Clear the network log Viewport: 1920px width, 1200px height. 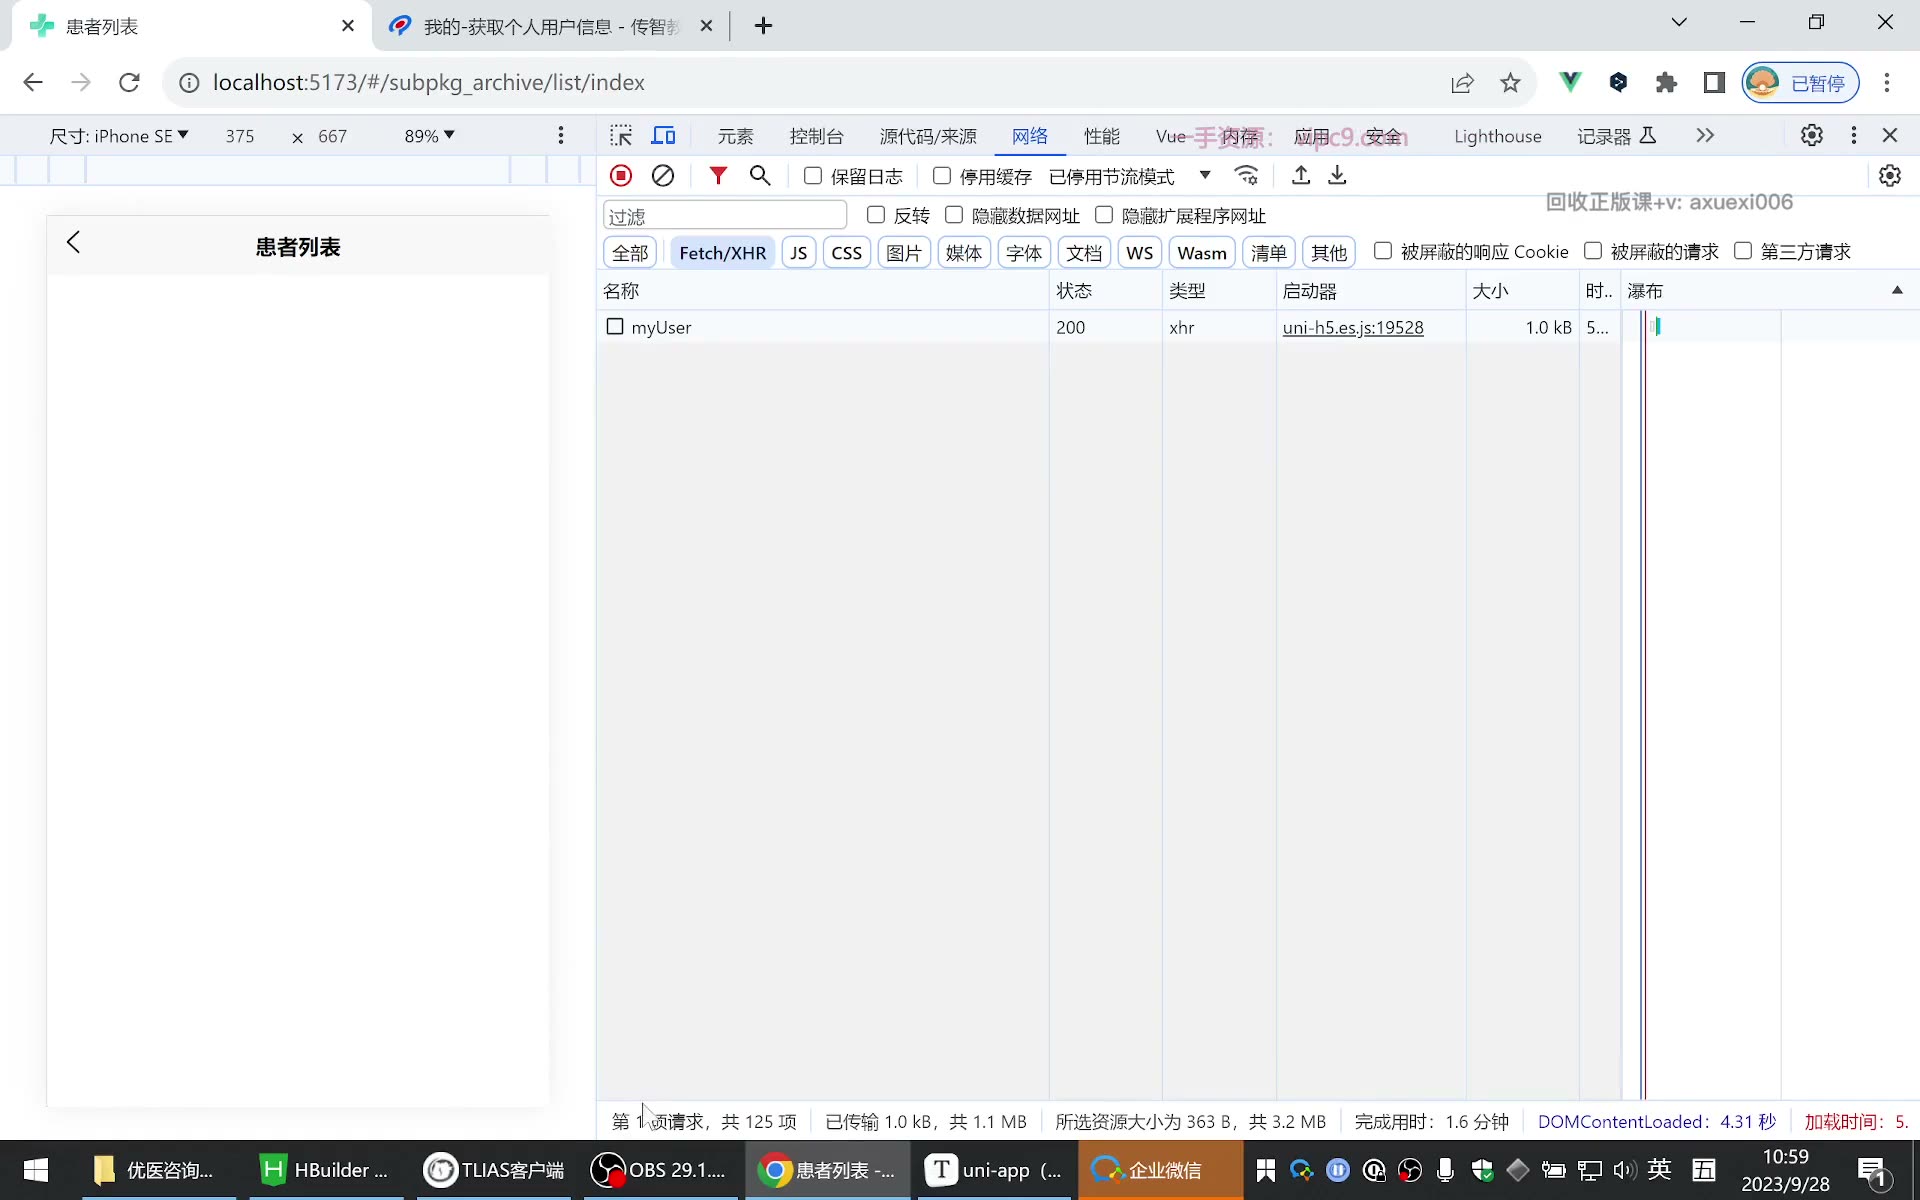tap(663, 176)
